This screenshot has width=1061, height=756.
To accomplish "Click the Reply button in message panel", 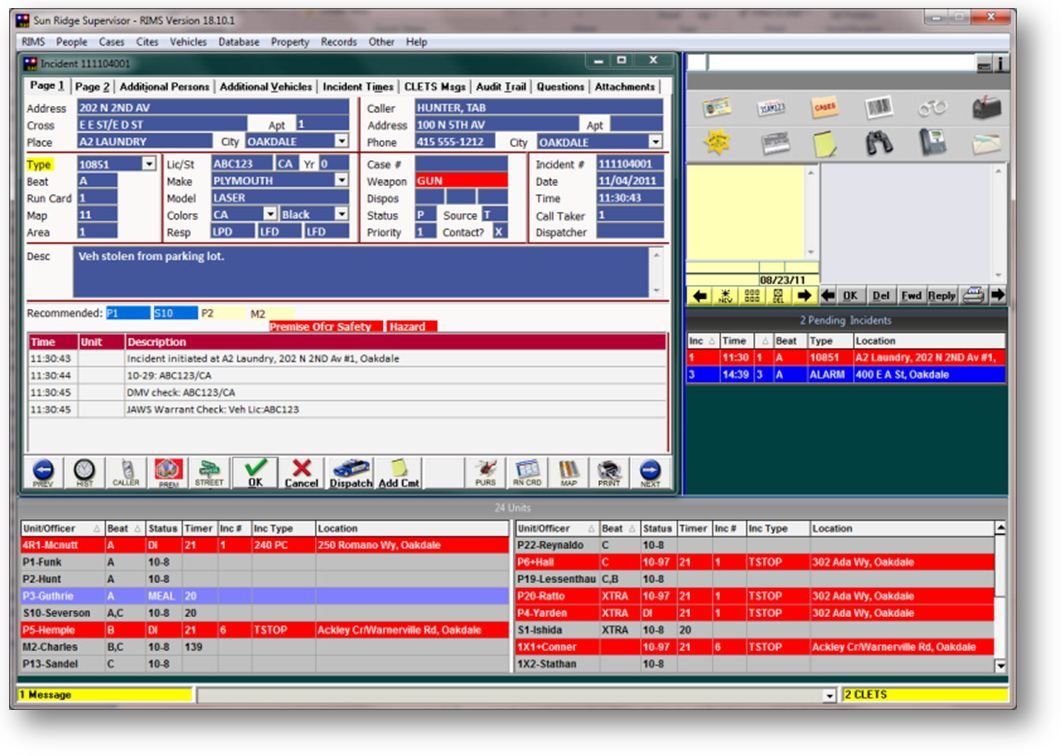I will pyautogui.click(x=941, y=296).
